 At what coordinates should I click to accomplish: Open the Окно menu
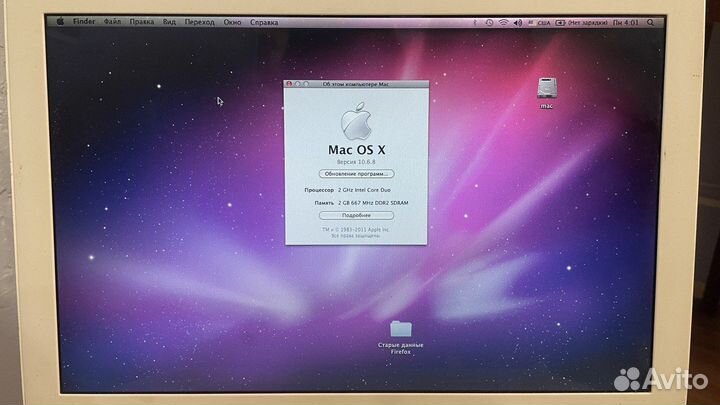(232, 22)
